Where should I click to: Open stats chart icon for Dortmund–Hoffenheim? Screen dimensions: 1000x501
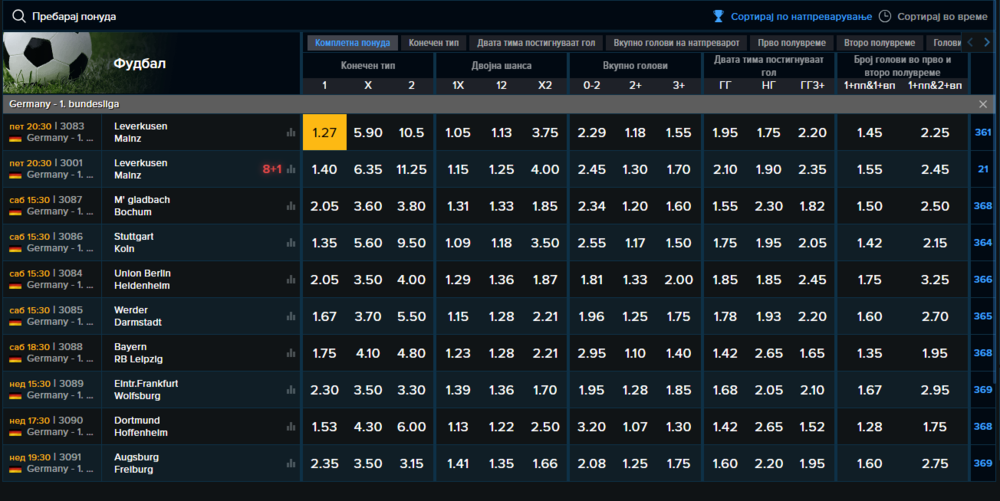point(291,426)
